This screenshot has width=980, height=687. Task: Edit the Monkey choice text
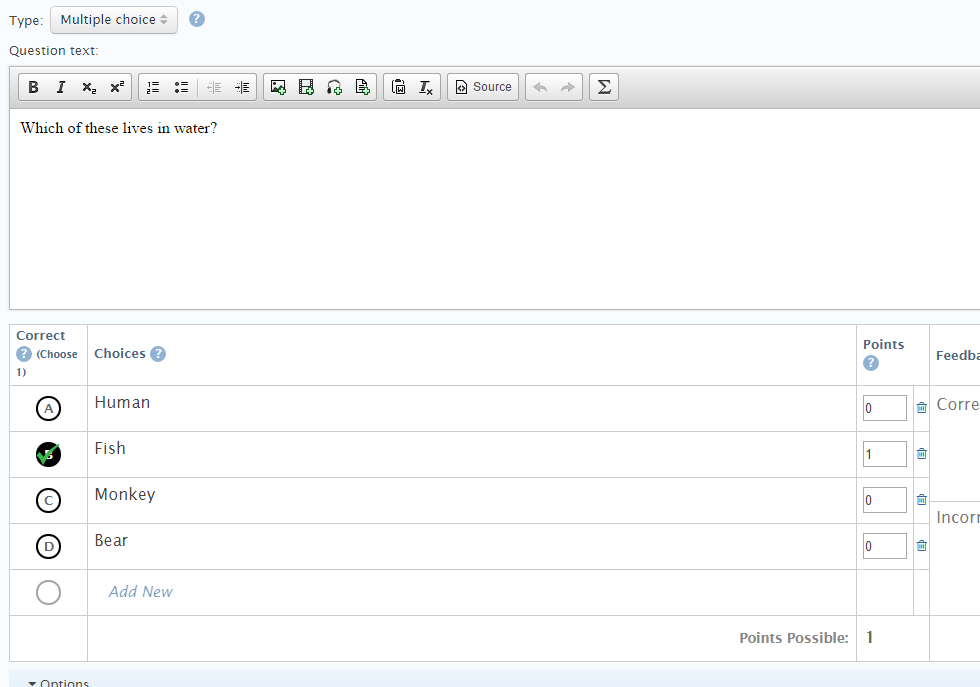point(125,495)
